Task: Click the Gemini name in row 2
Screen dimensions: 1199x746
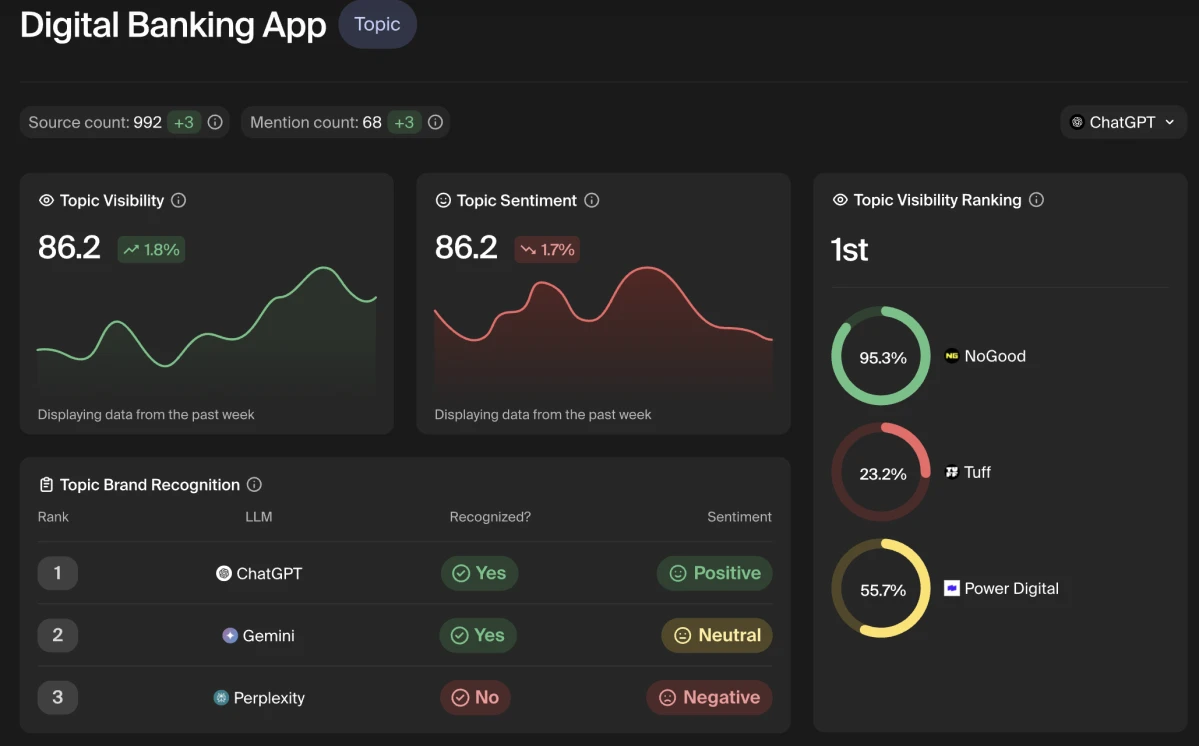Action: coord(268,635)
